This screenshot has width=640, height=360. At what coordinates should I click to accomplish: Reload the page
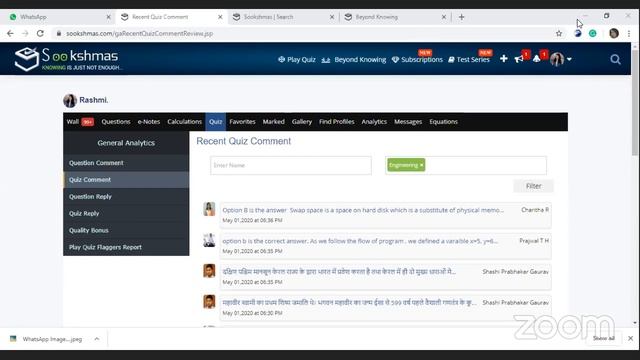(x=40, y=33)
